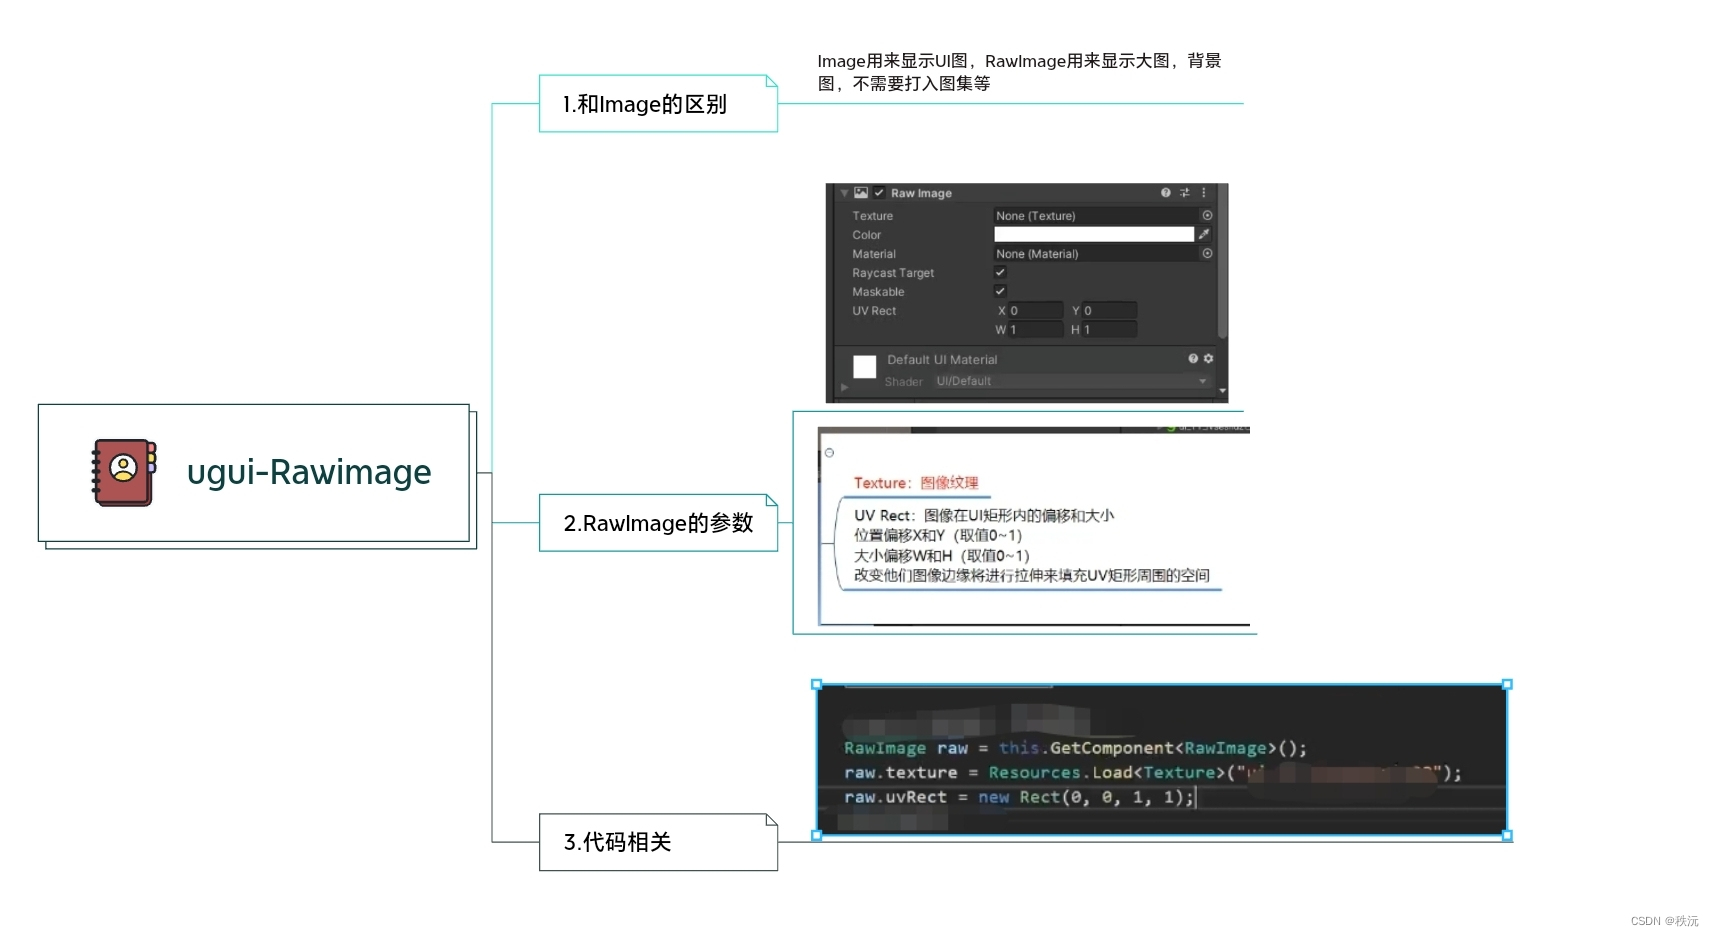Uncheck the Maskable checkbox
The height and width of the screenshot is (936, 1714).
point(1000,291)
